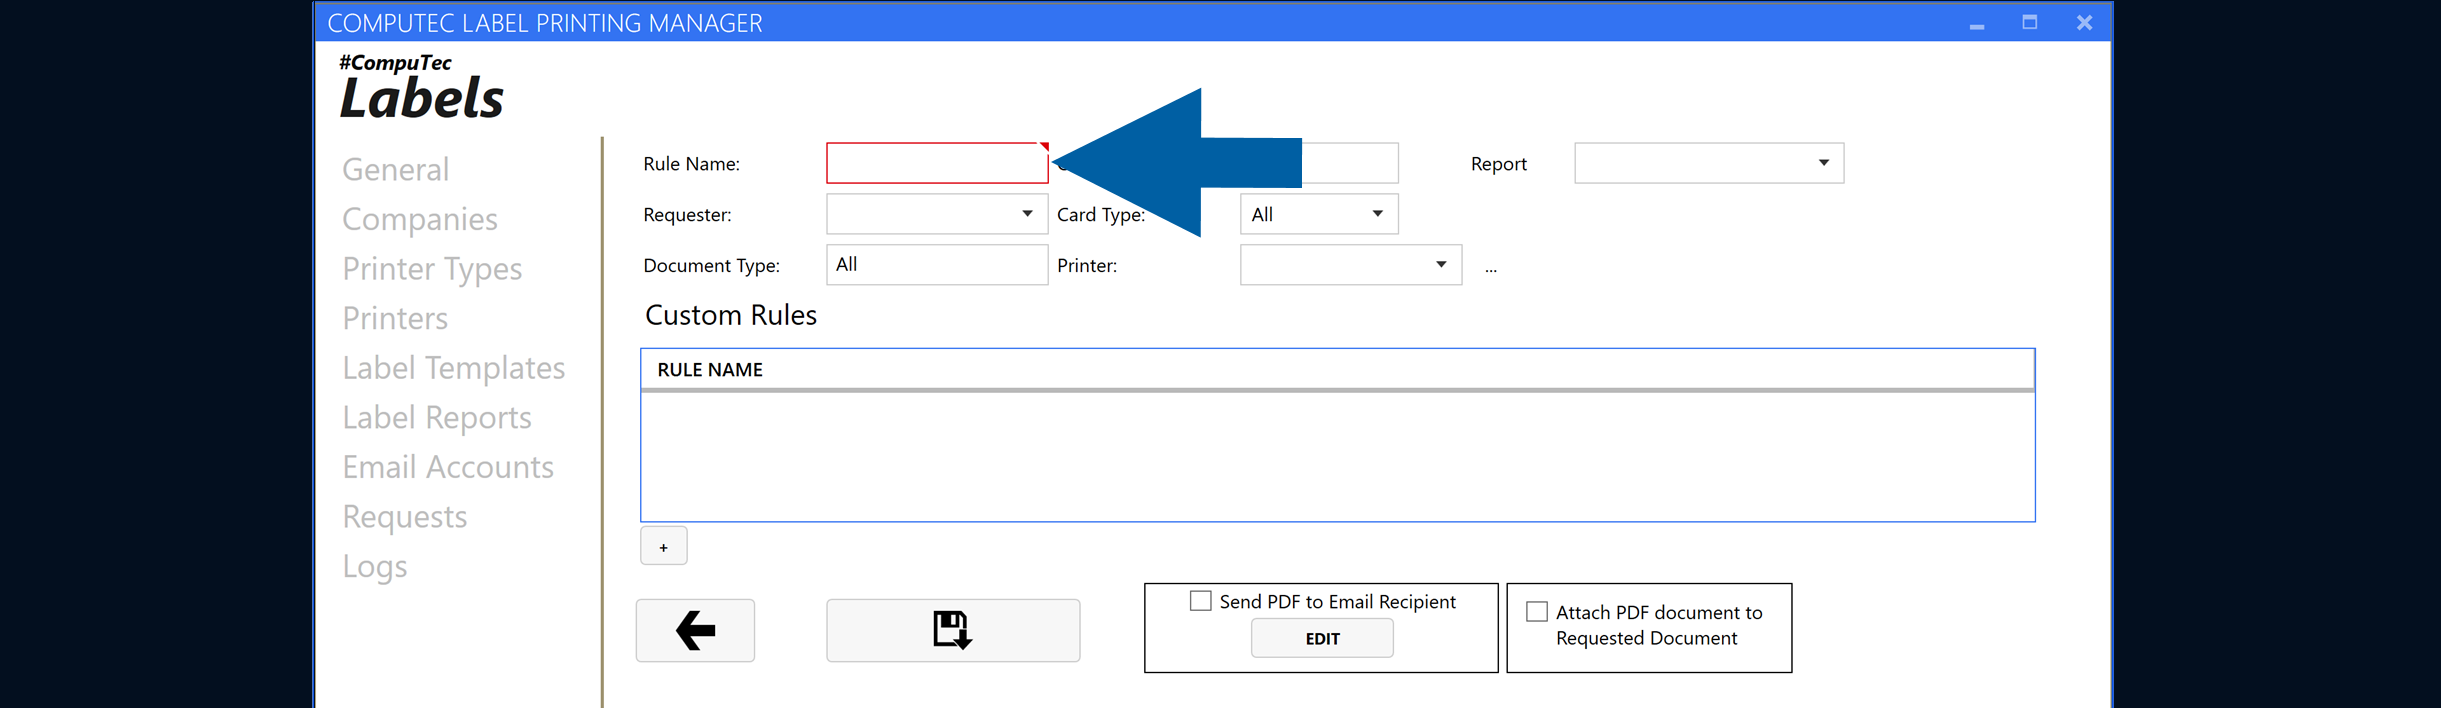Image resolution: width=2441 pixels, height=708 pixels.
Task: Click the save disk icon button
Action: coord(953,630)
